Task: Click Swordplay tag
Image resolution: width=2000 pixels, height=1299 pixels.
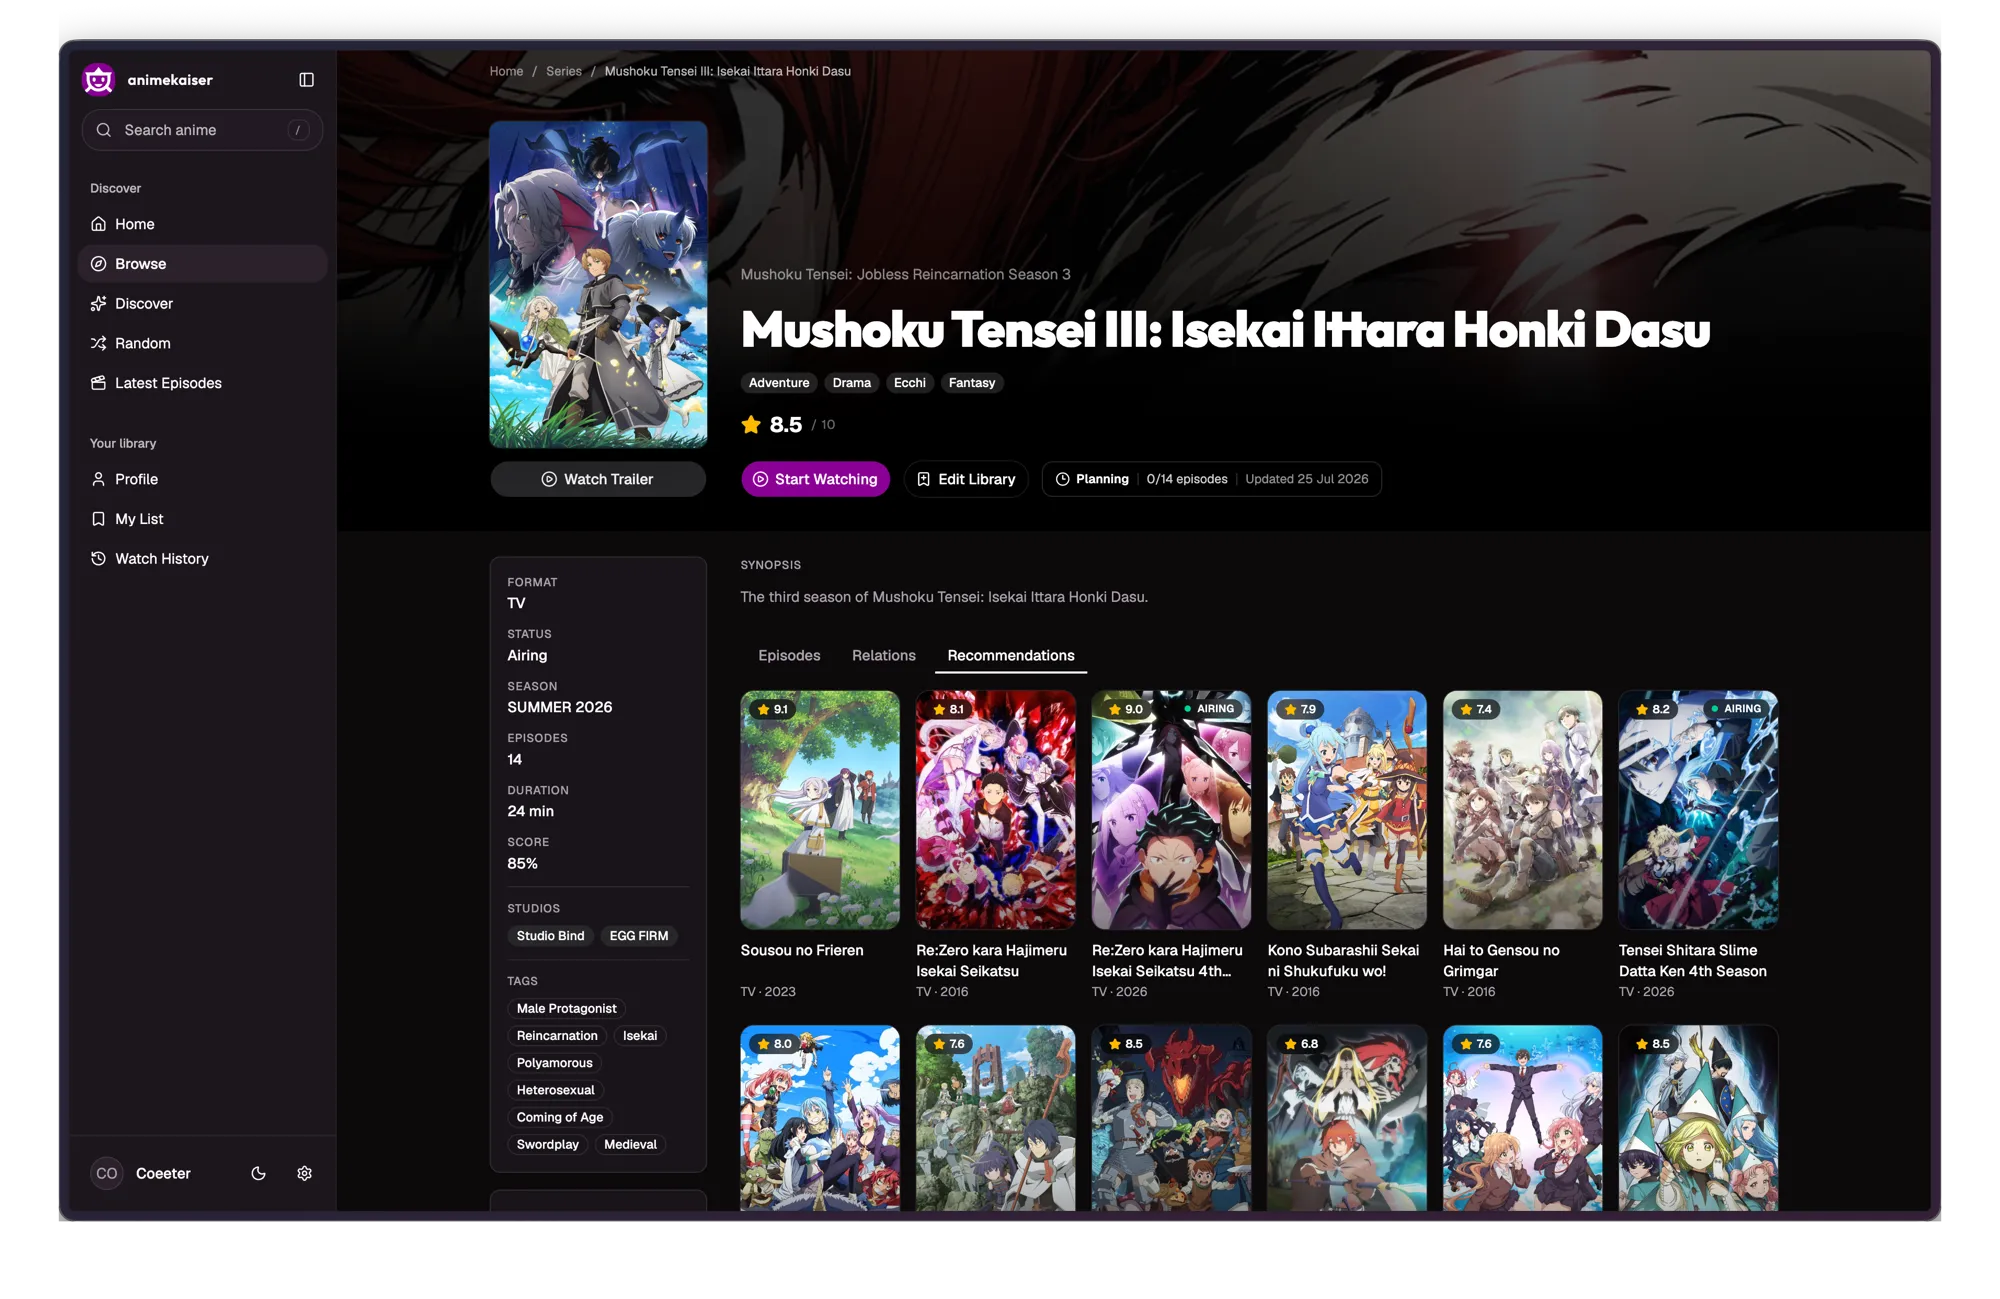Action: 548,1144
